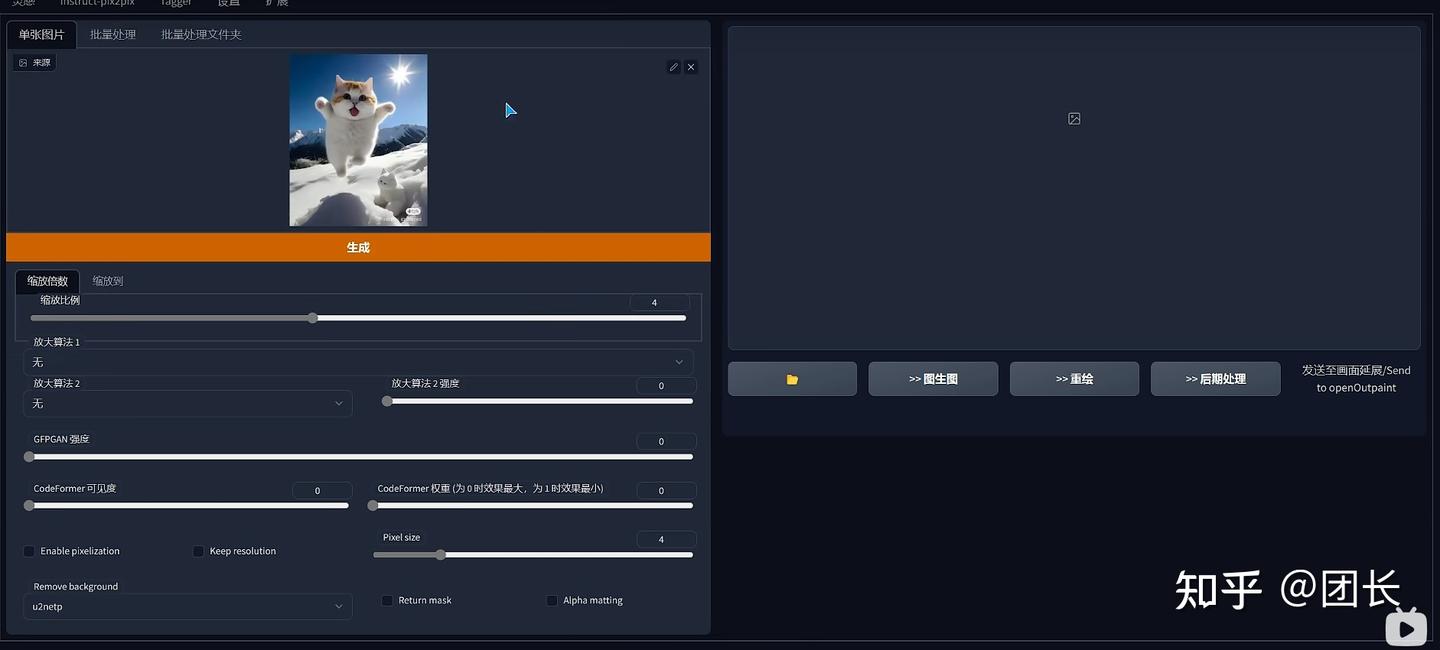Send result to >> 图生图
This screenshot has width=1440, height=650.
(x=933, y=379)
